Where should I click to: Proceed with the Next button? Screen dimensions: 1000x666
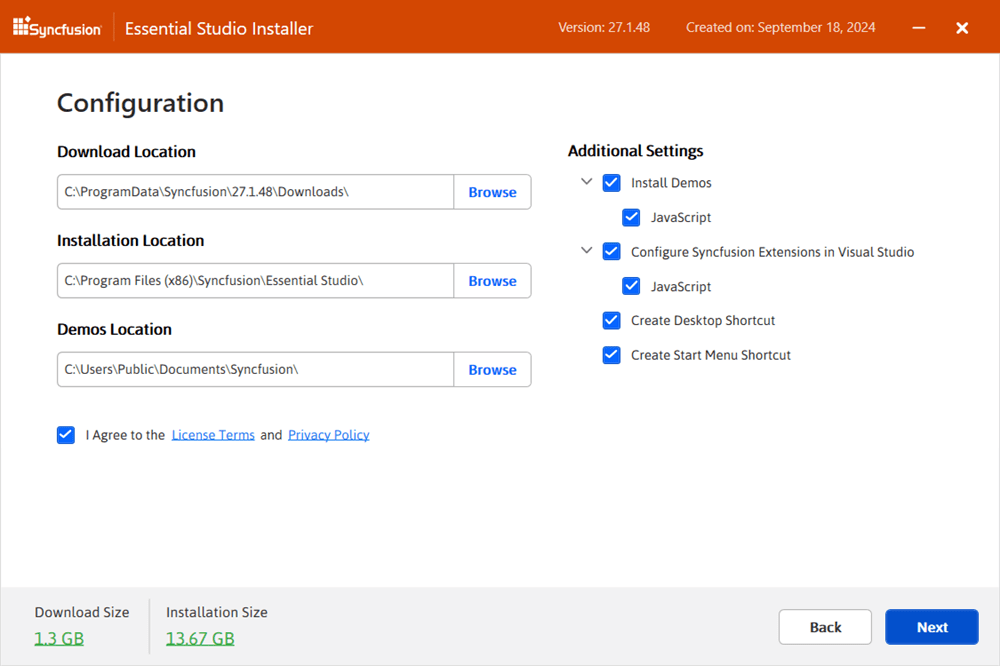[932, 627]
